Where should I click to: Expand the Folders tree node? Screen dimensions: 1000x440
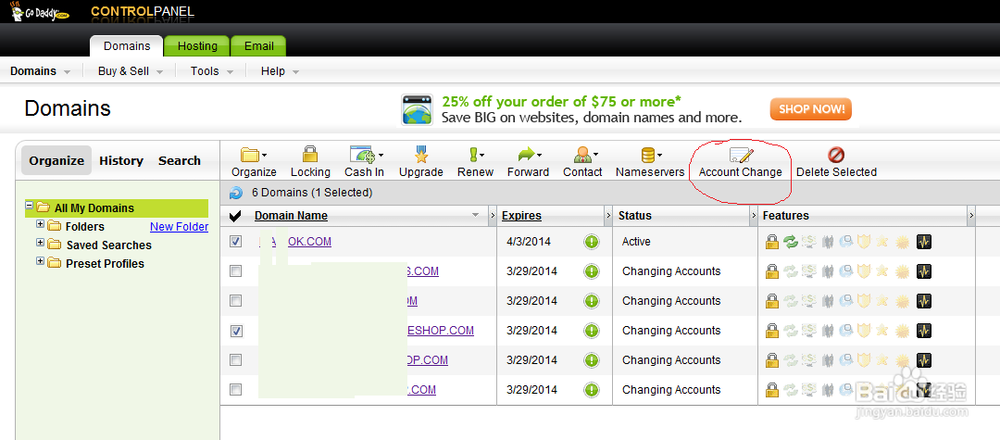pos(40,224)
